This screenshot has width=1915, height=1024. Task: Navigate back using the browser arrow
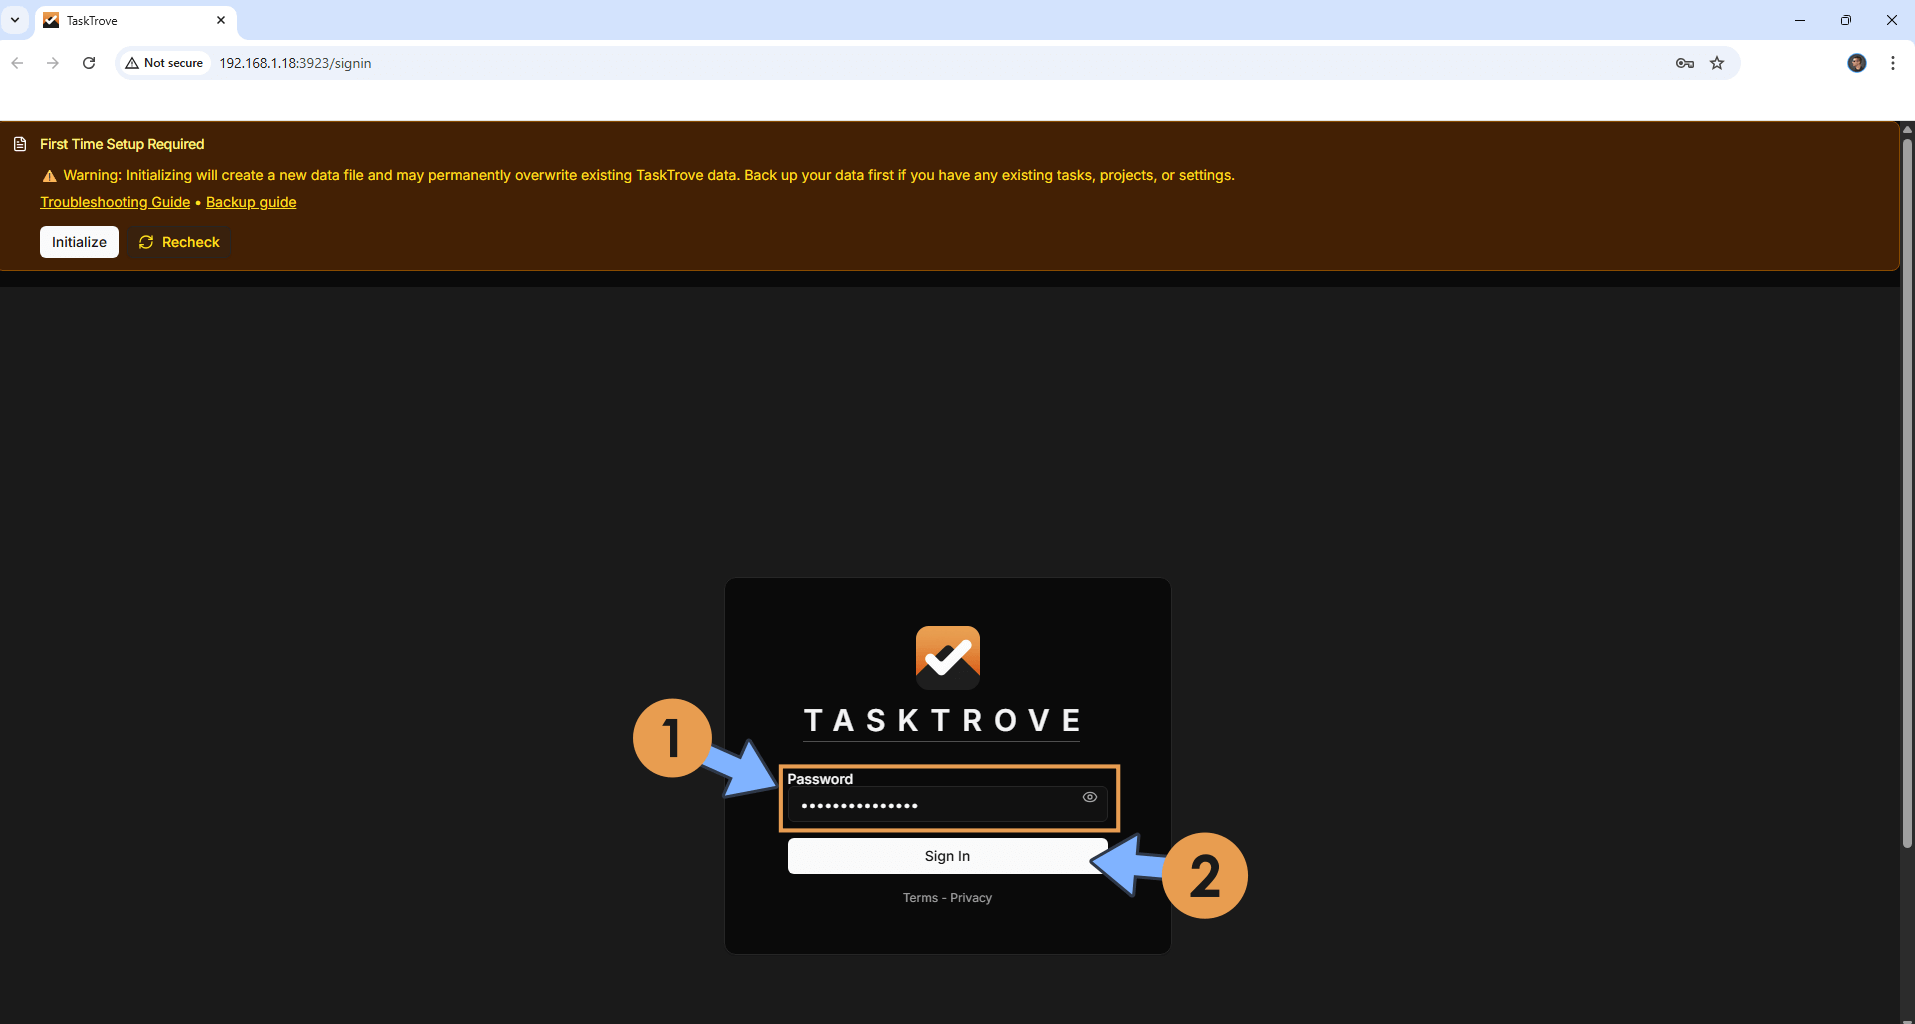[x=17, y=62]
